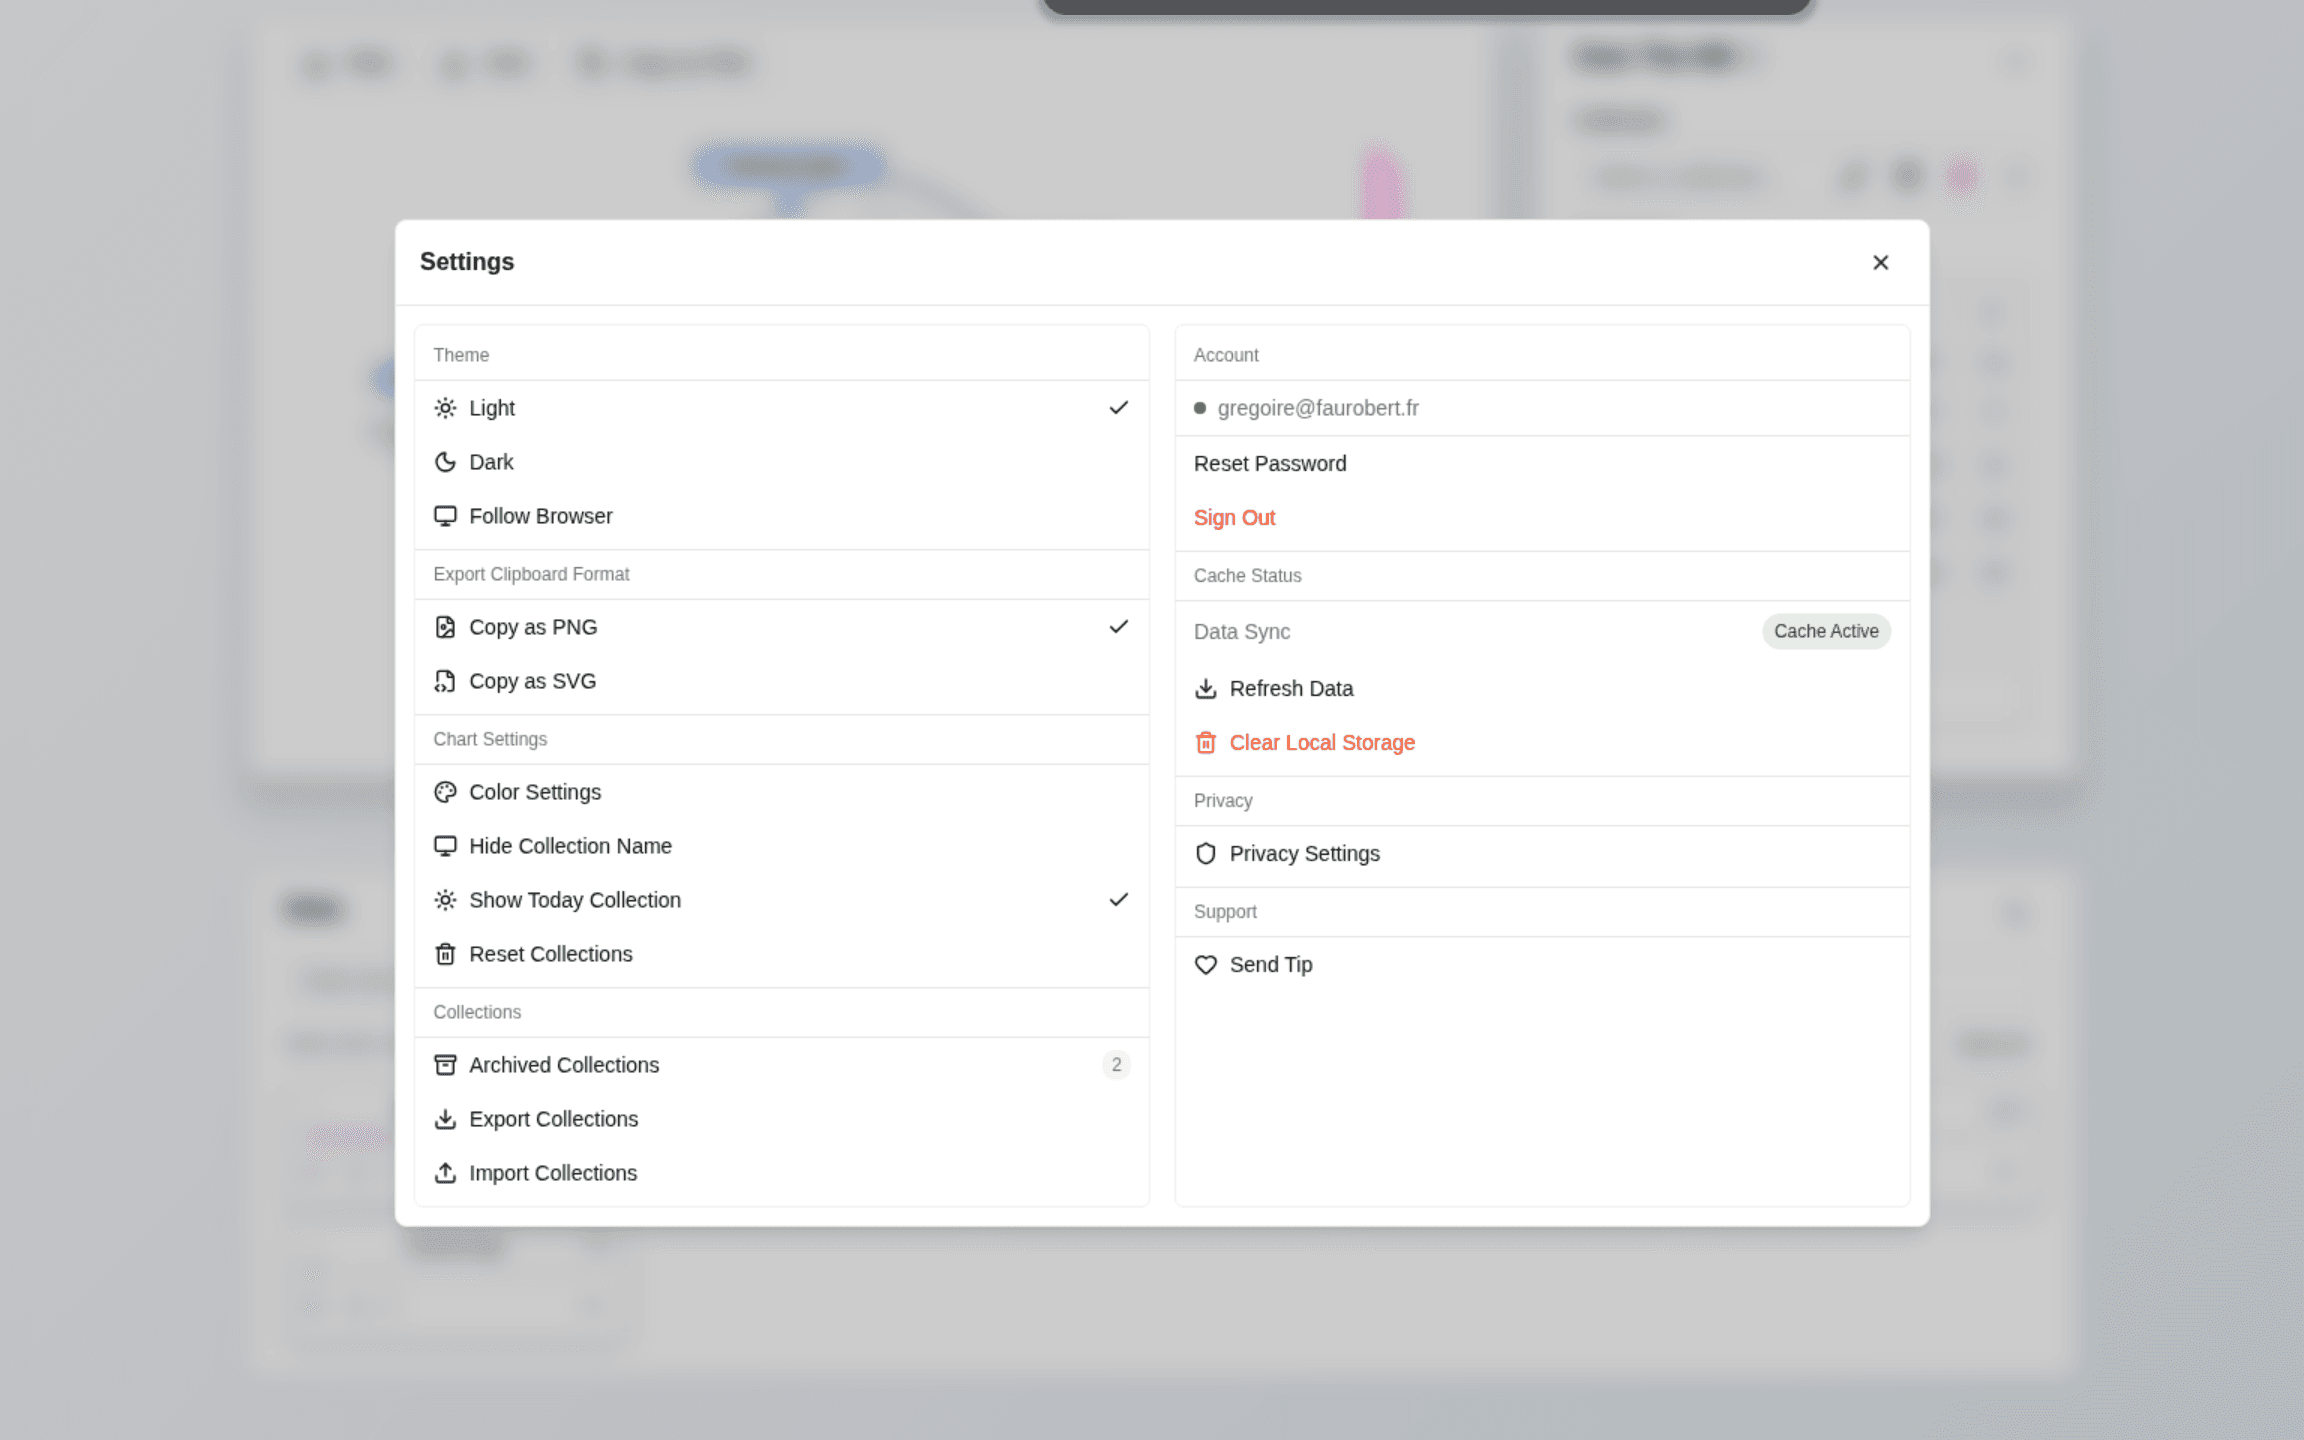Click the image file icon for Copy as PNG
2304x1440 pixels.
click(x=445, y=627)
